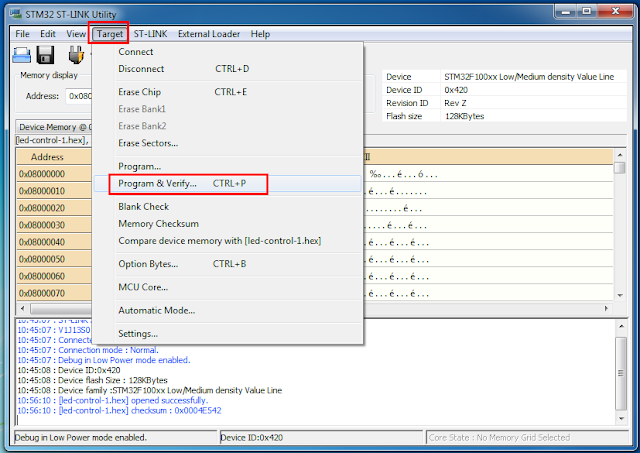This screenshot has height=453, width=640.
Task: Switch to the Device Memory tab
Action: (55, 127)
